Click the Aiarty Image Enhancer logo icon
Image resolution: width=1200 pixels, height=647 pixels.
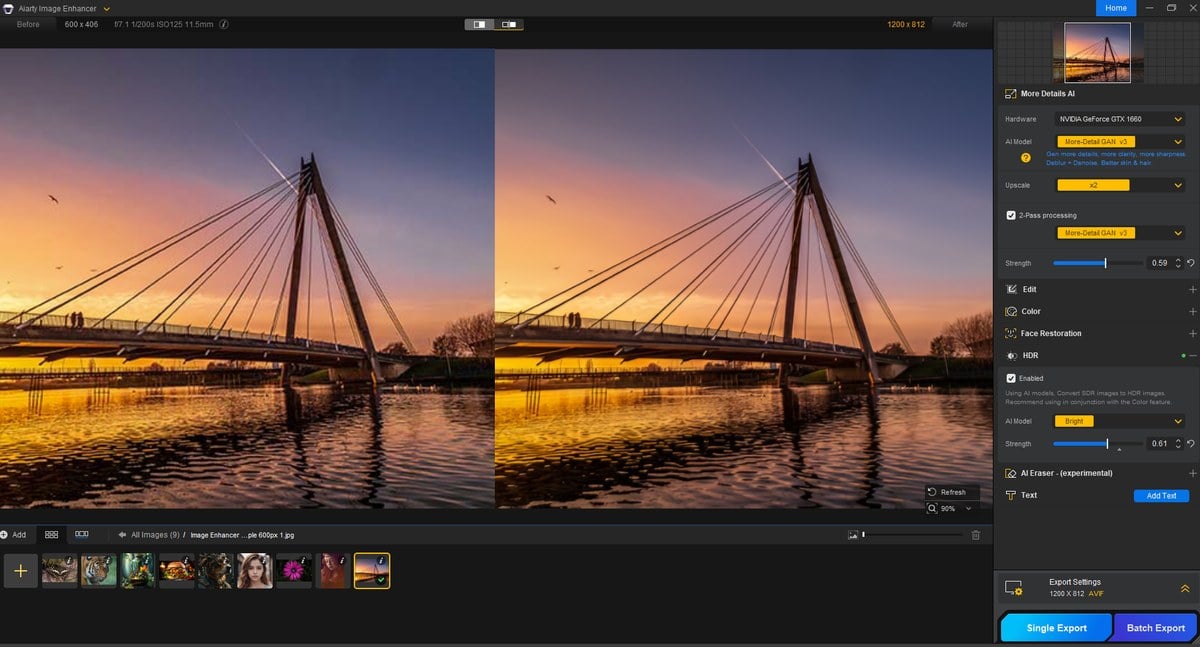coord(8,8)
